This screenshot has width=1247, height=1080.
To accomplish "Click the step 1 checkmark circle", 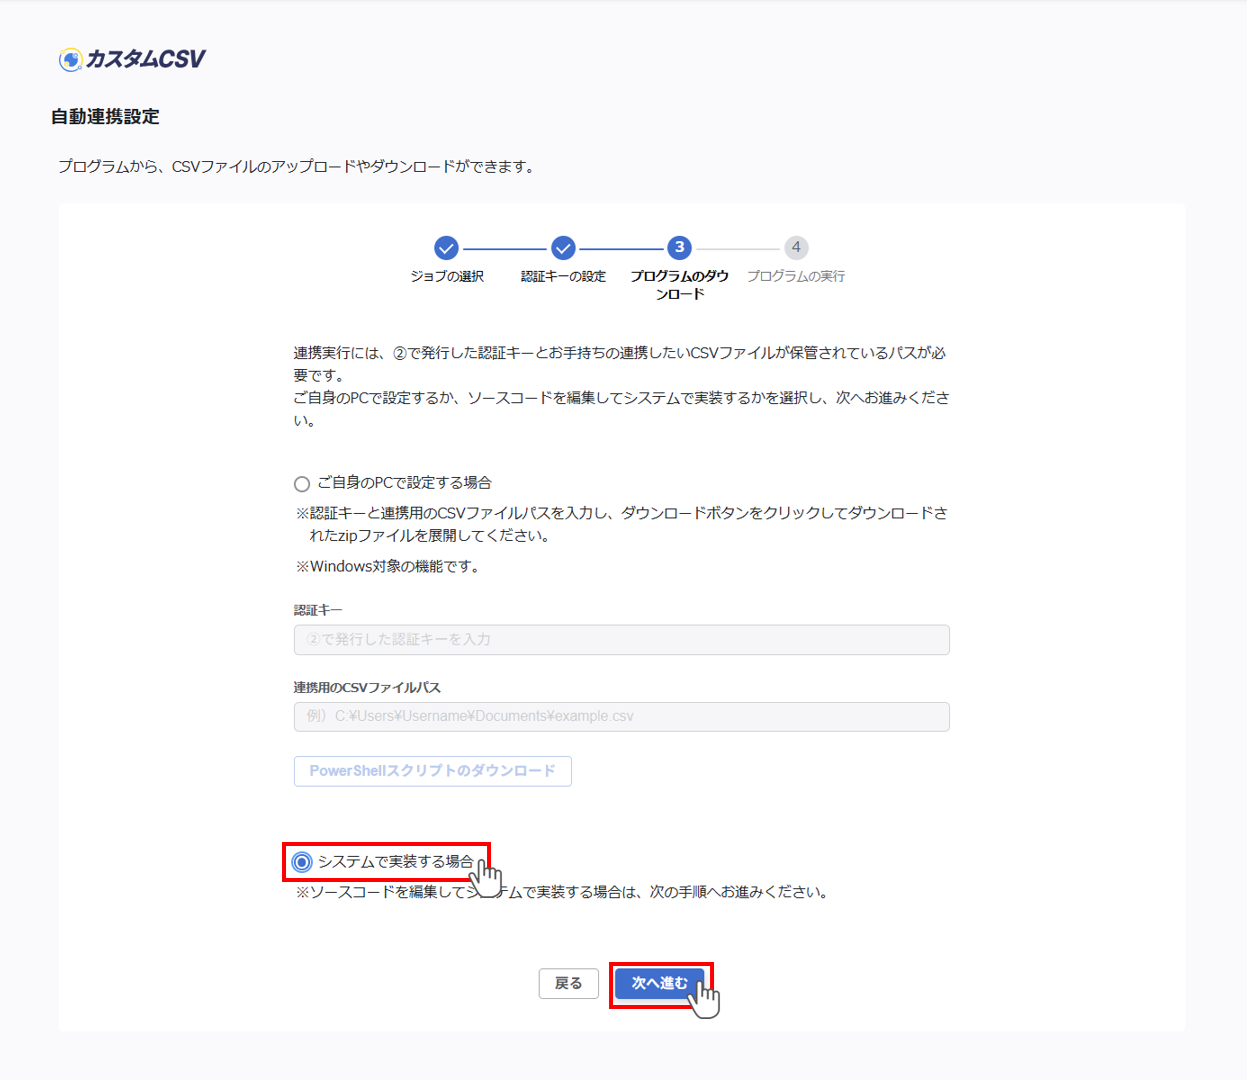I will 446,248.
